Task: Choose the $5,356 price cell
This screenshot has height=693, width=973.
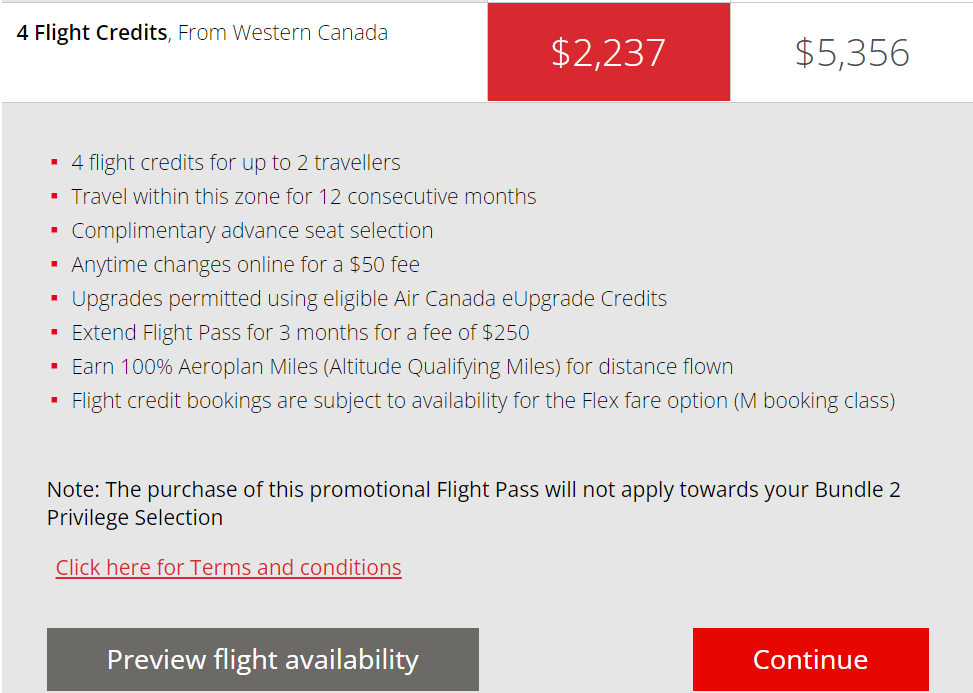Action: point(852,53)
